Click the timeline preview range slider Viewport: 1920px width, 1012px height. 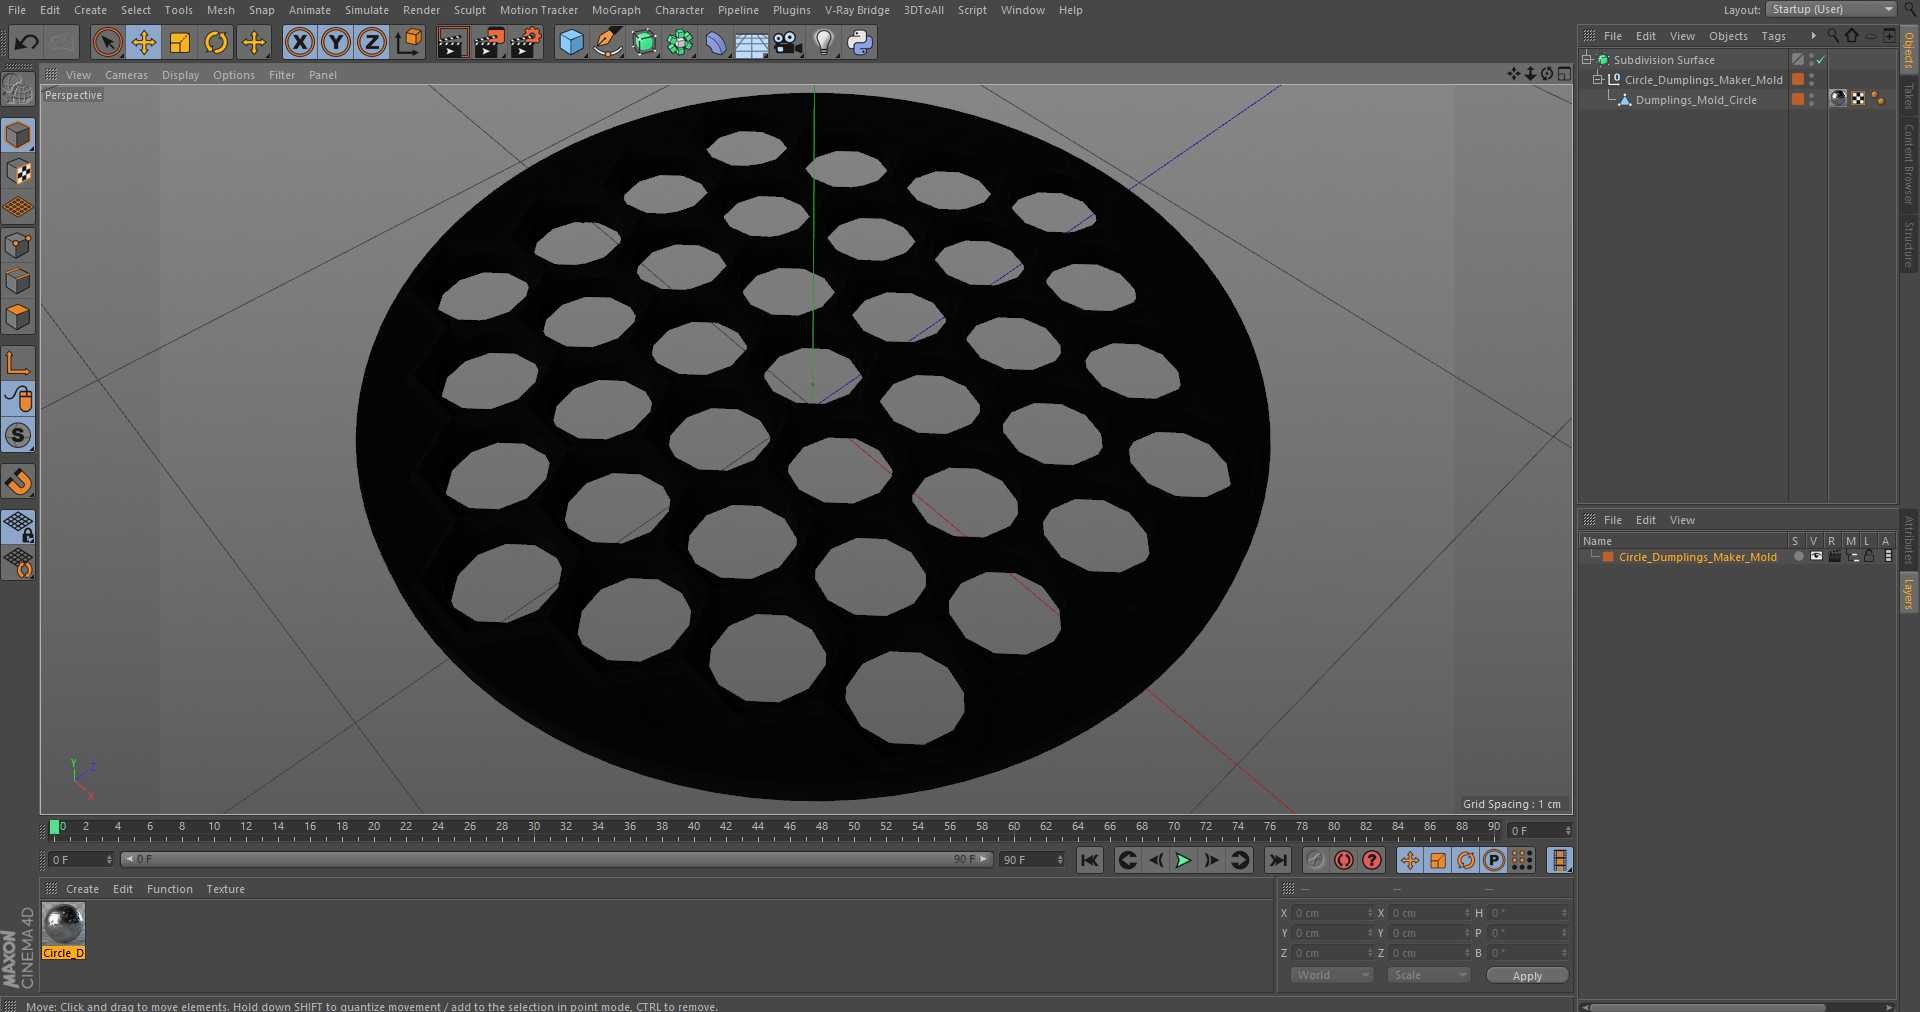coord(557,859)
